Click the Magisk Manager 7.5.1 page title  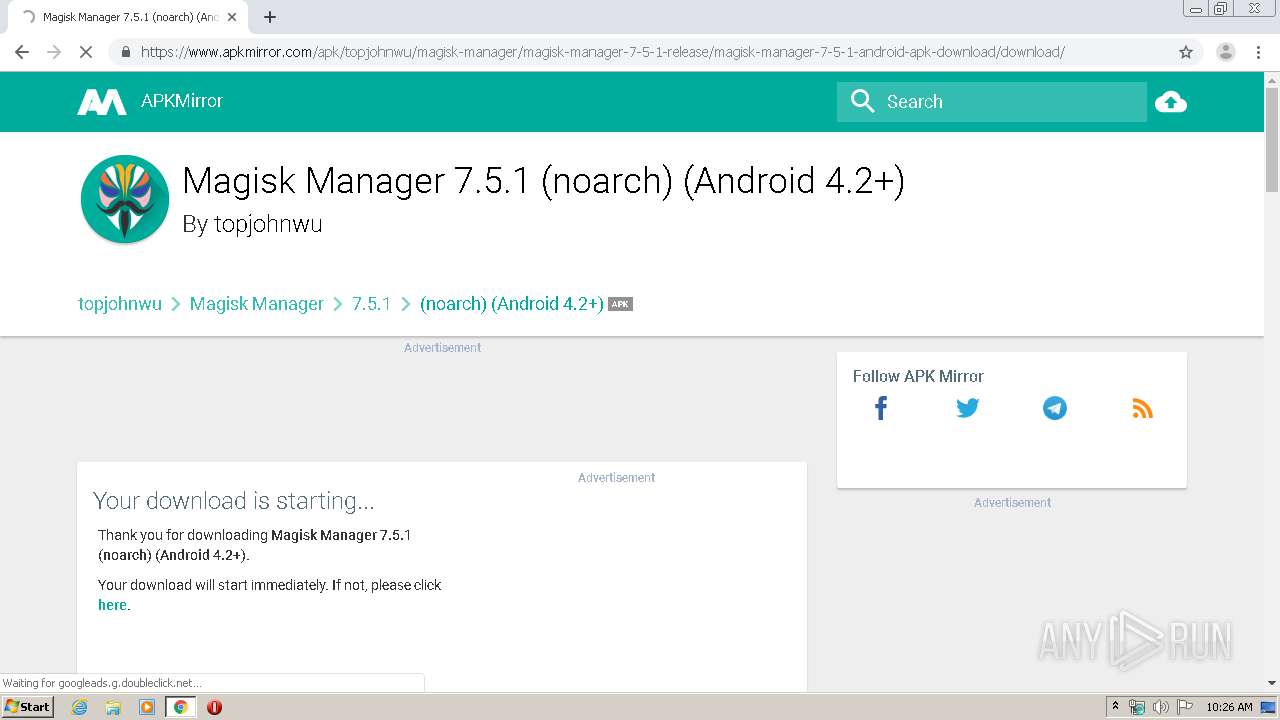(x=543, y=180)
